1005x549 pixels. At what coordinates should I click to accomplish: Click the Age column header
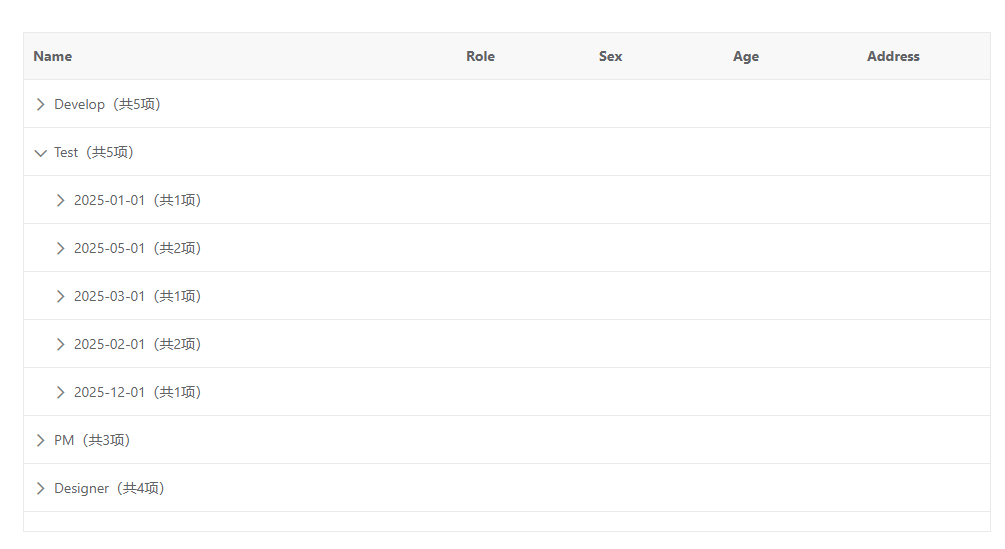(746, 56)
